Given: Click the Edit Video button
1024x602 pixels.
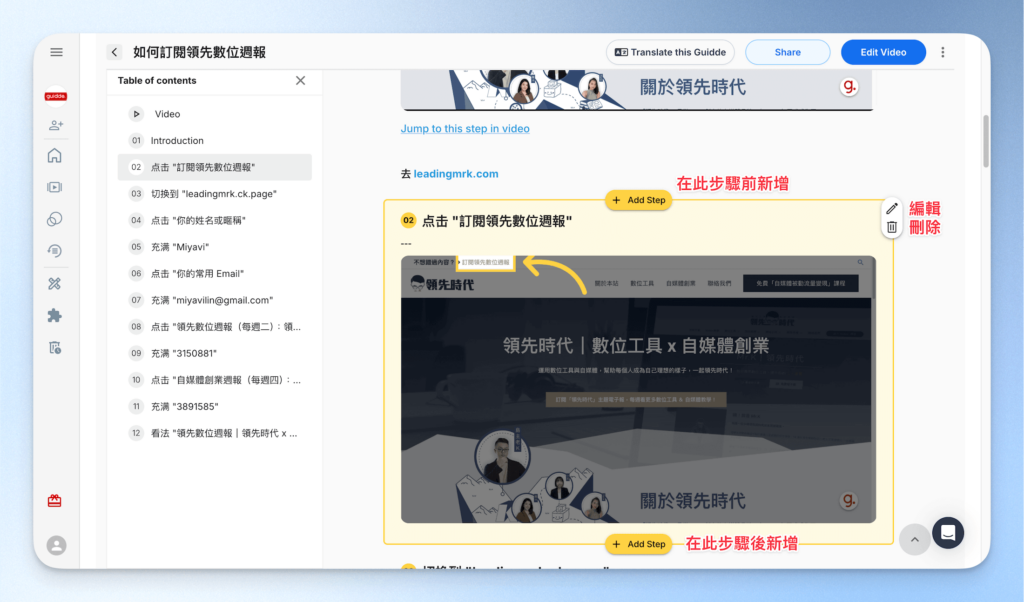Looking at the screenshot, I should point(883,52).
